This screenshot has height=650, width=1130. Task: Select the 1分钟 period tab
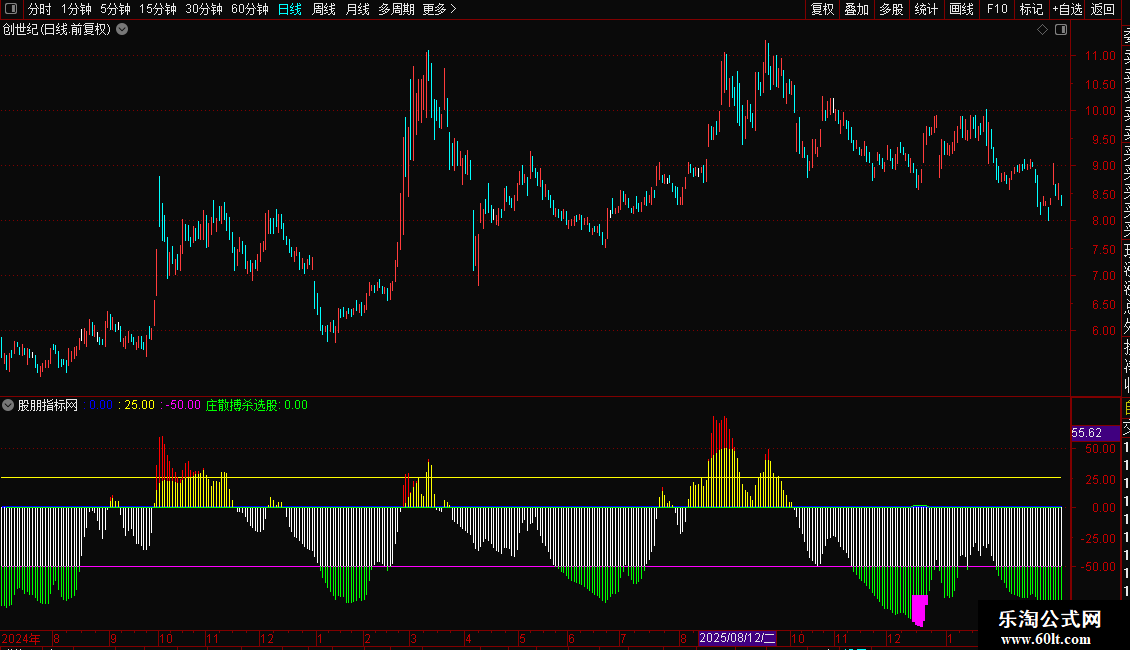pyautogui.click(x=76, y=9)
